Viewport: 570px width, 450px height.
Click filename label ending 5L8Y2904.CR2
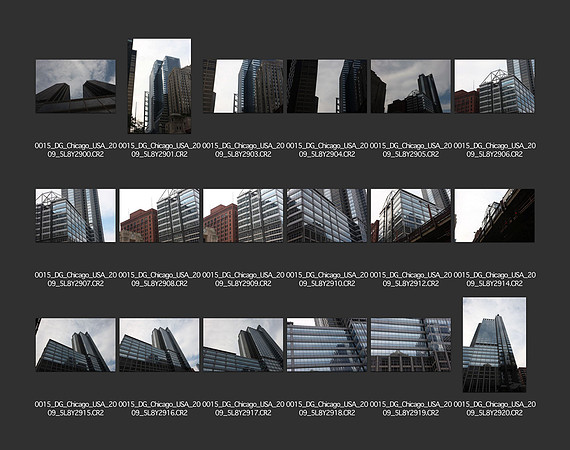click(327, 150)
